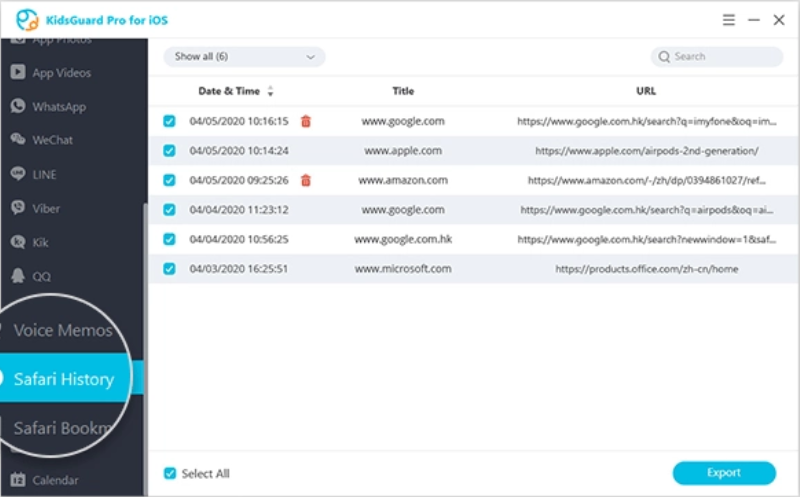This screenshot has height=497, width=800.
Task: Select the 04/04/2020 10:56:25 timestamp
Action: pyautogui.click(x=239, y=239)
